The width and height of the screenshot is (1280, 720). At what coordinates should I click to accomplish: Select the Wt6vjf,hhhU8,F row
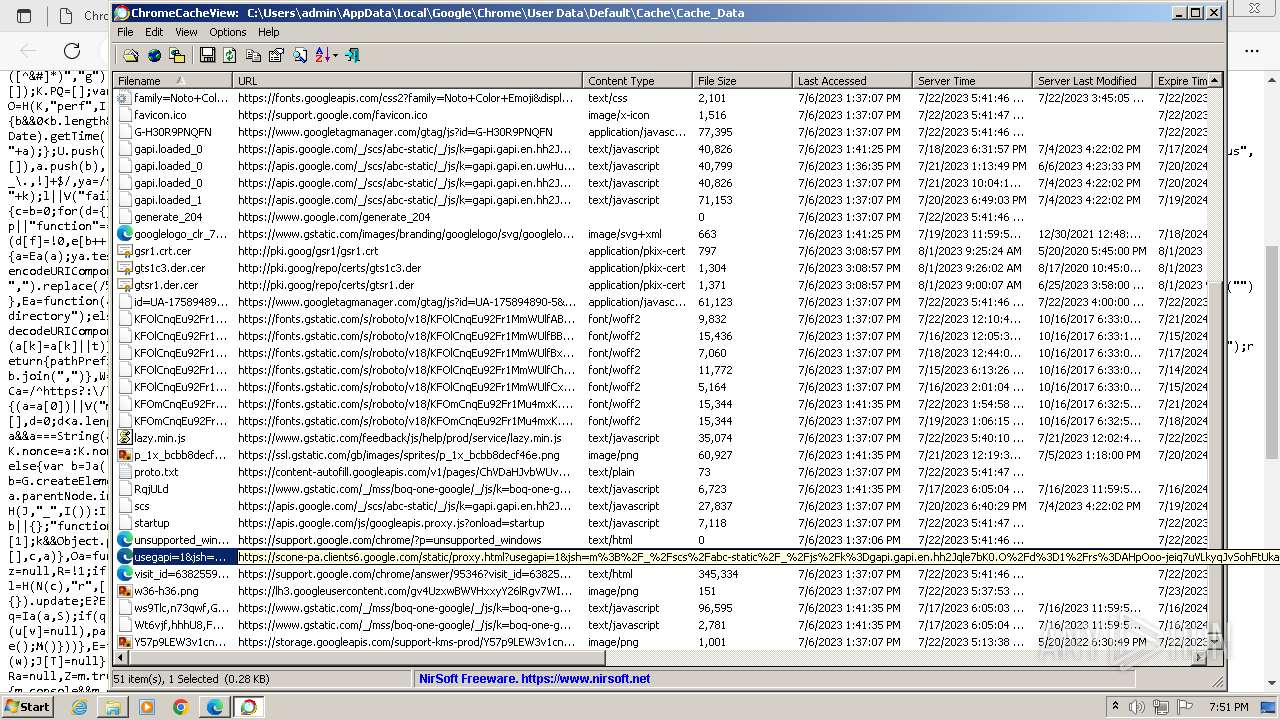pyautogui.click(x=661, y=625)
